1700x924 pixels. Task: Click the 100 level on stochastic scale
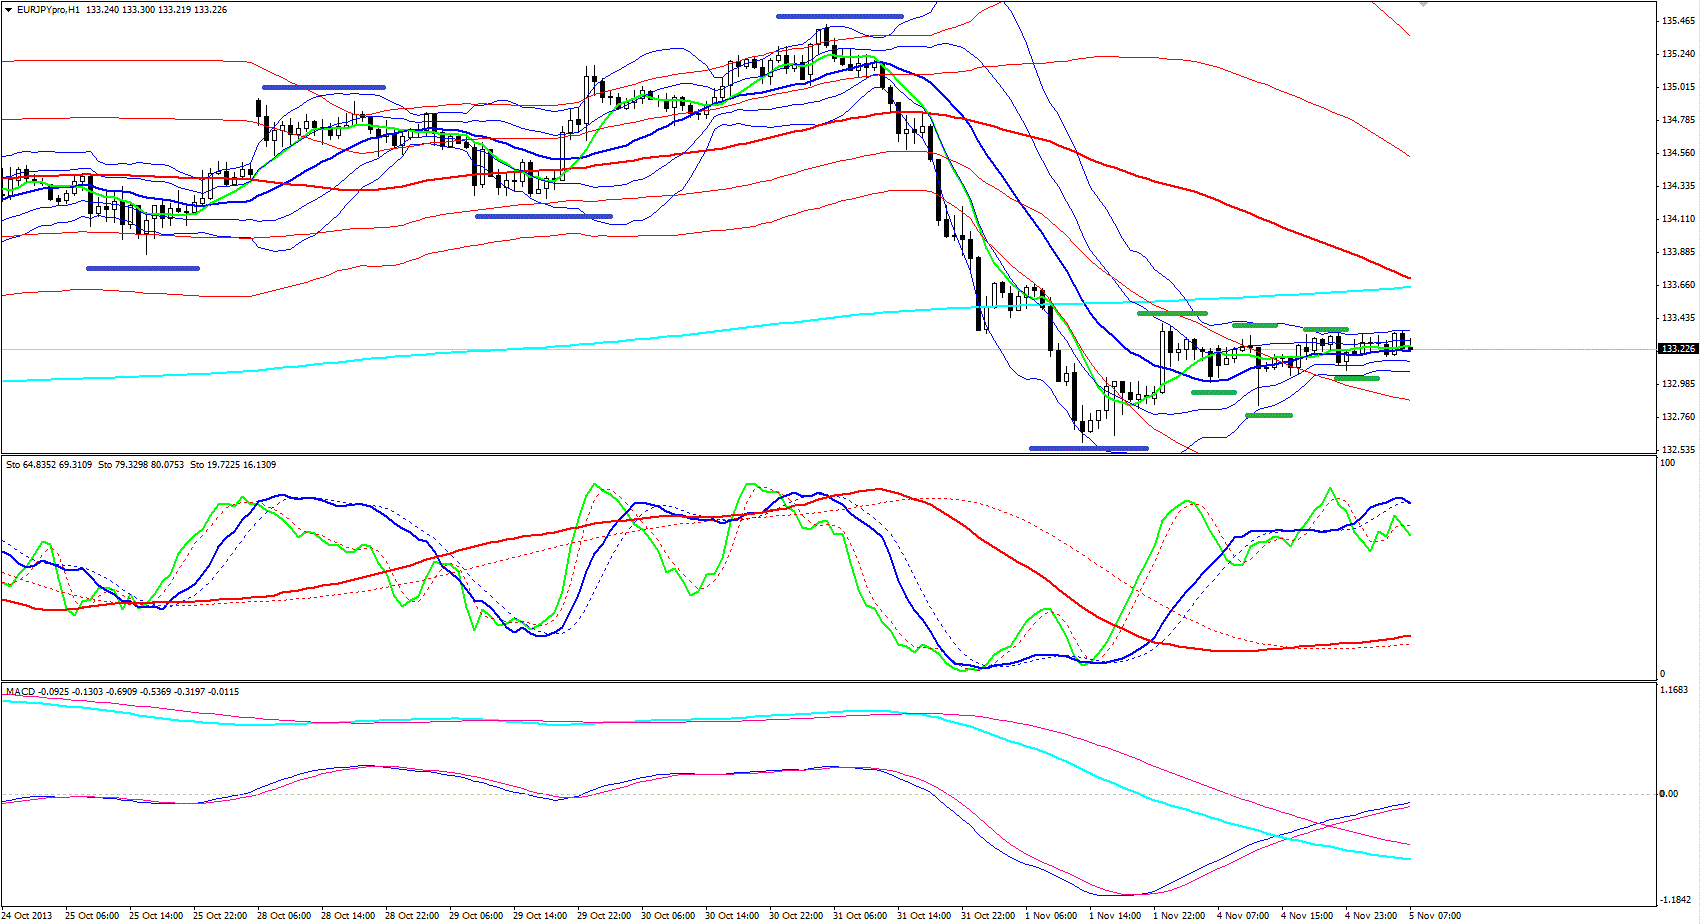(x=1667, y=463)
